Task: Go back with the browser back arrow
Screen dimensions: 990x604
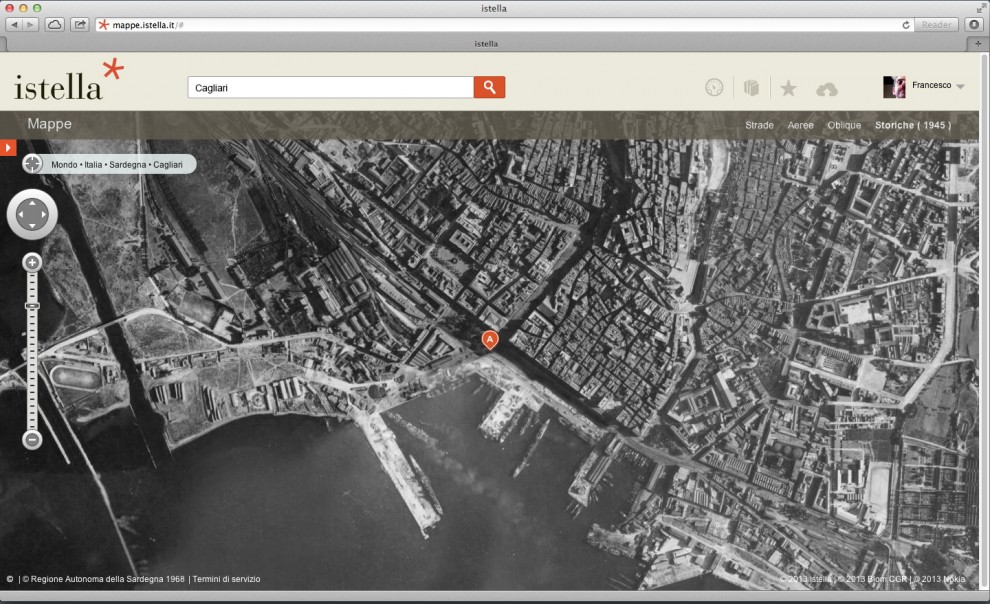Action: 14,25
